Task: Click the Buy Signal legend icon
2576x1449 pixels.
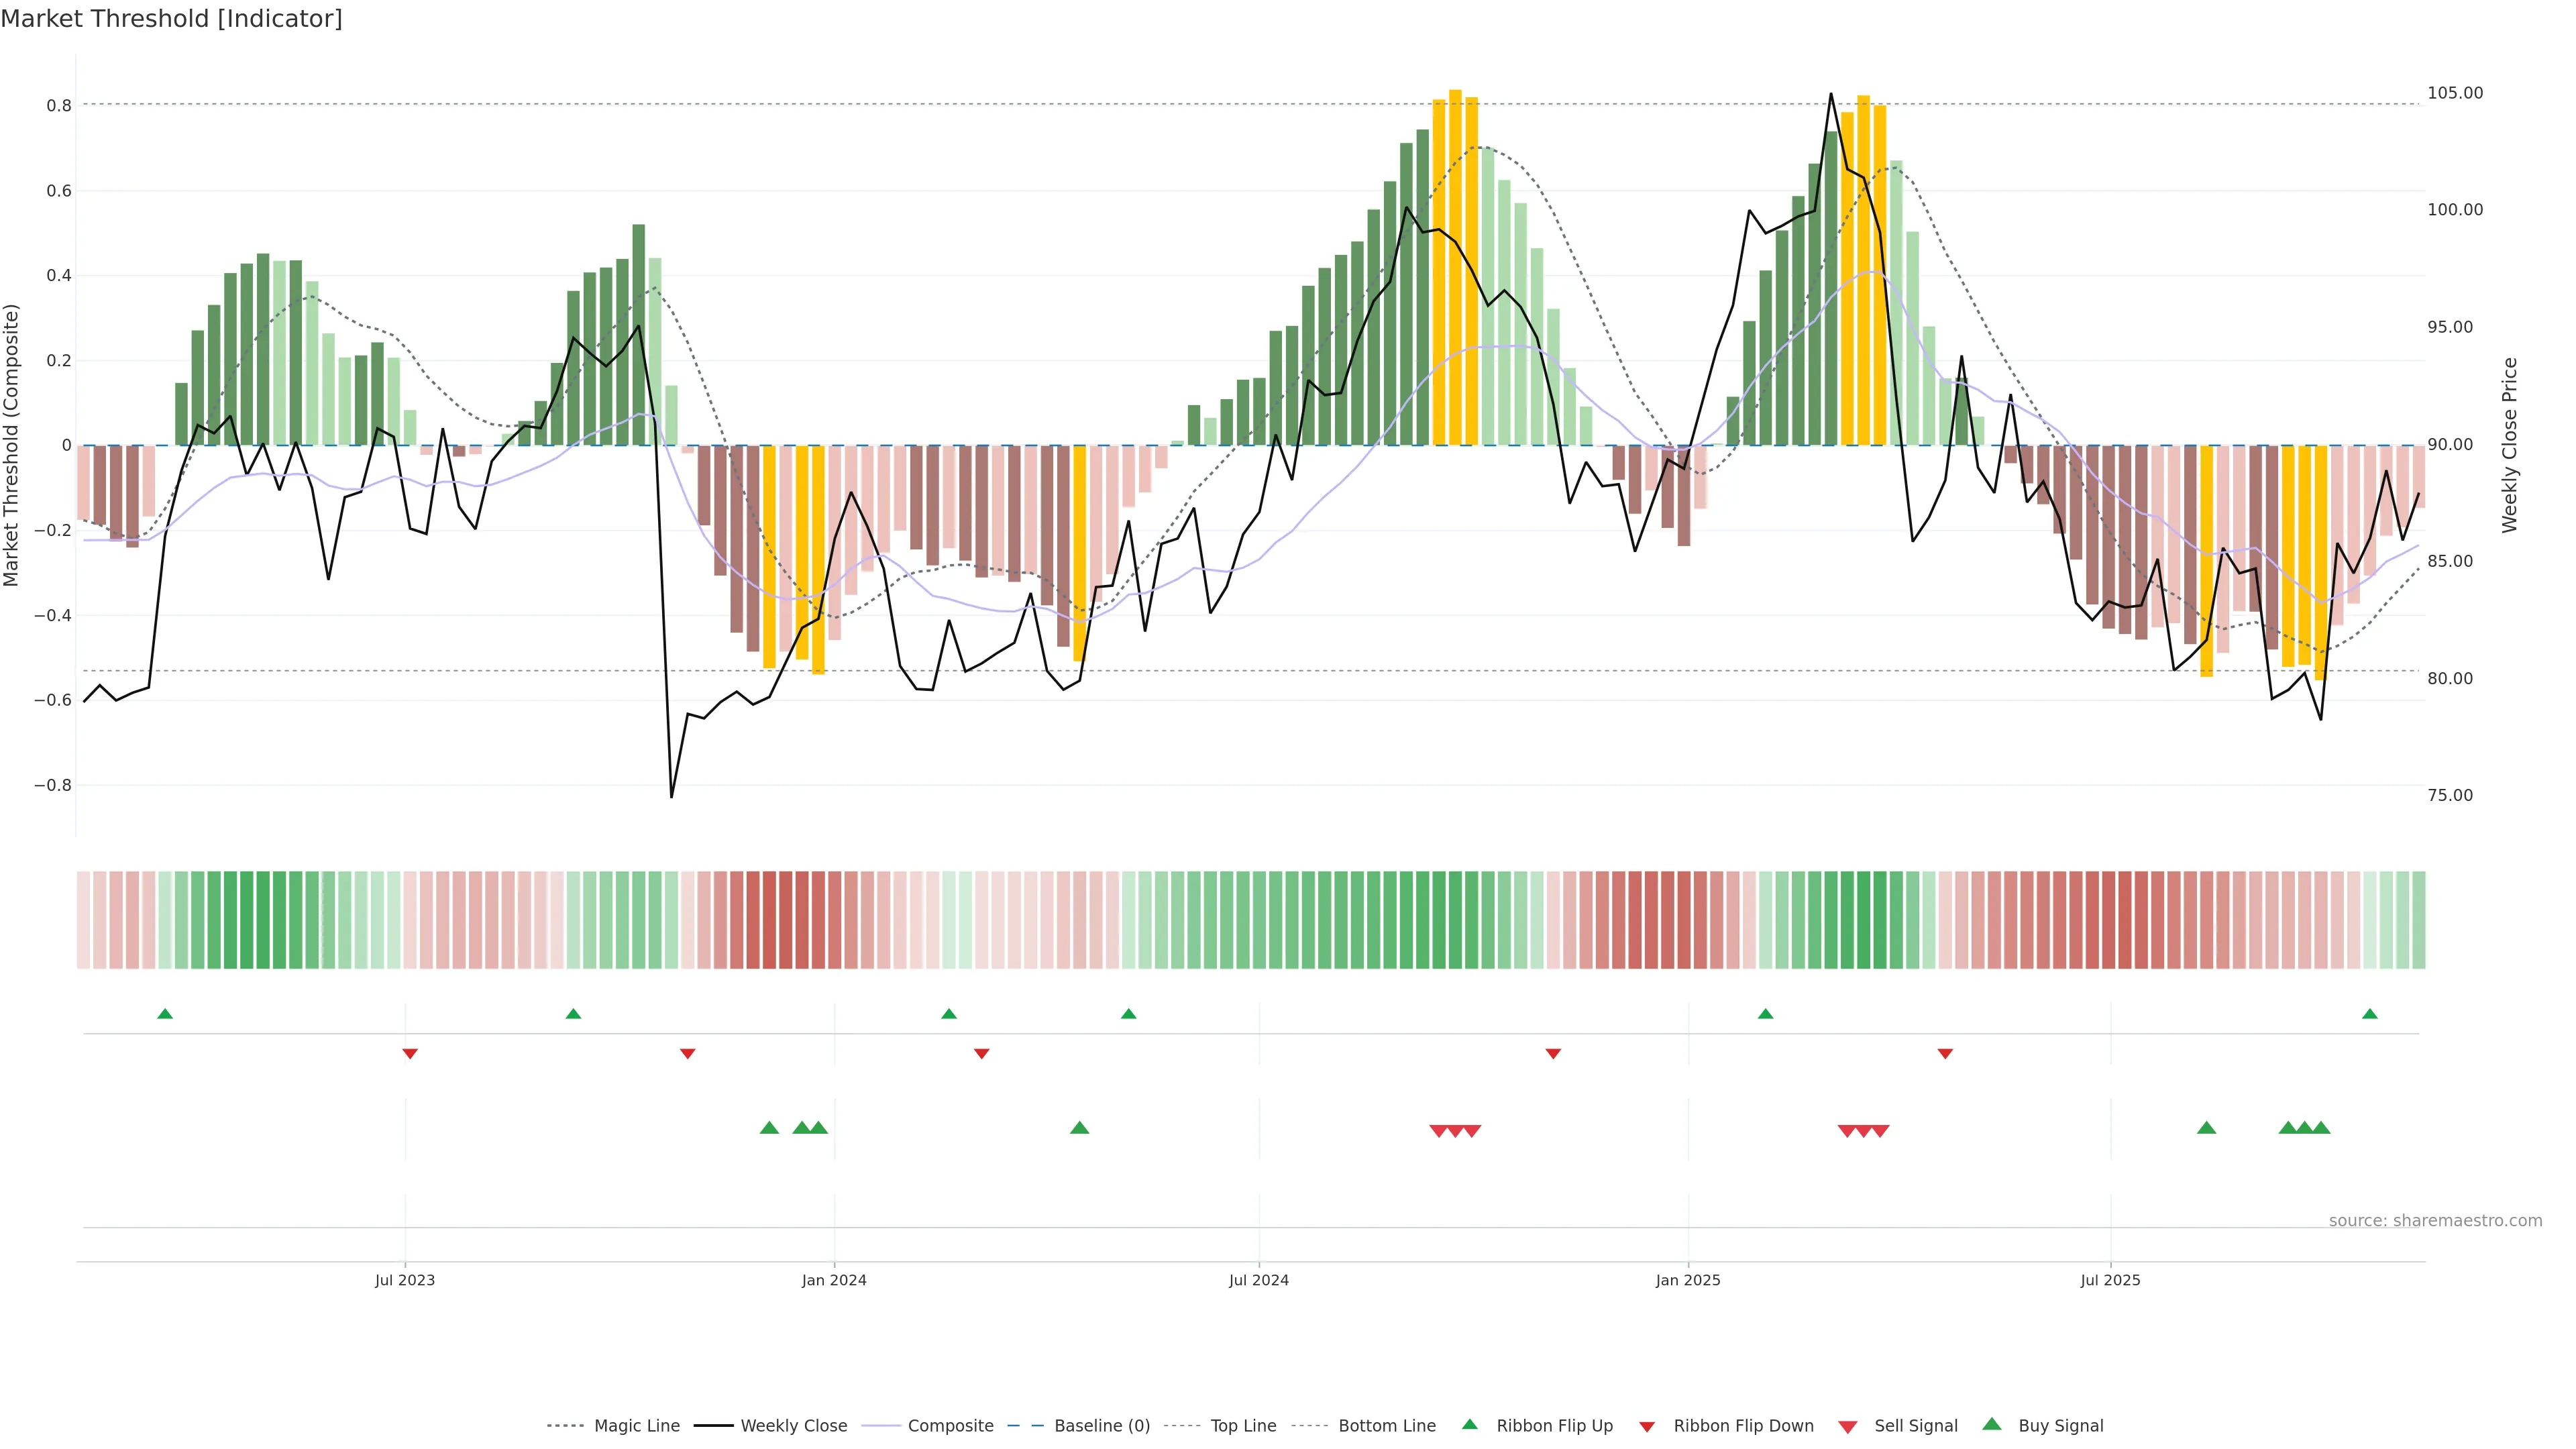Action: 1992,1424
